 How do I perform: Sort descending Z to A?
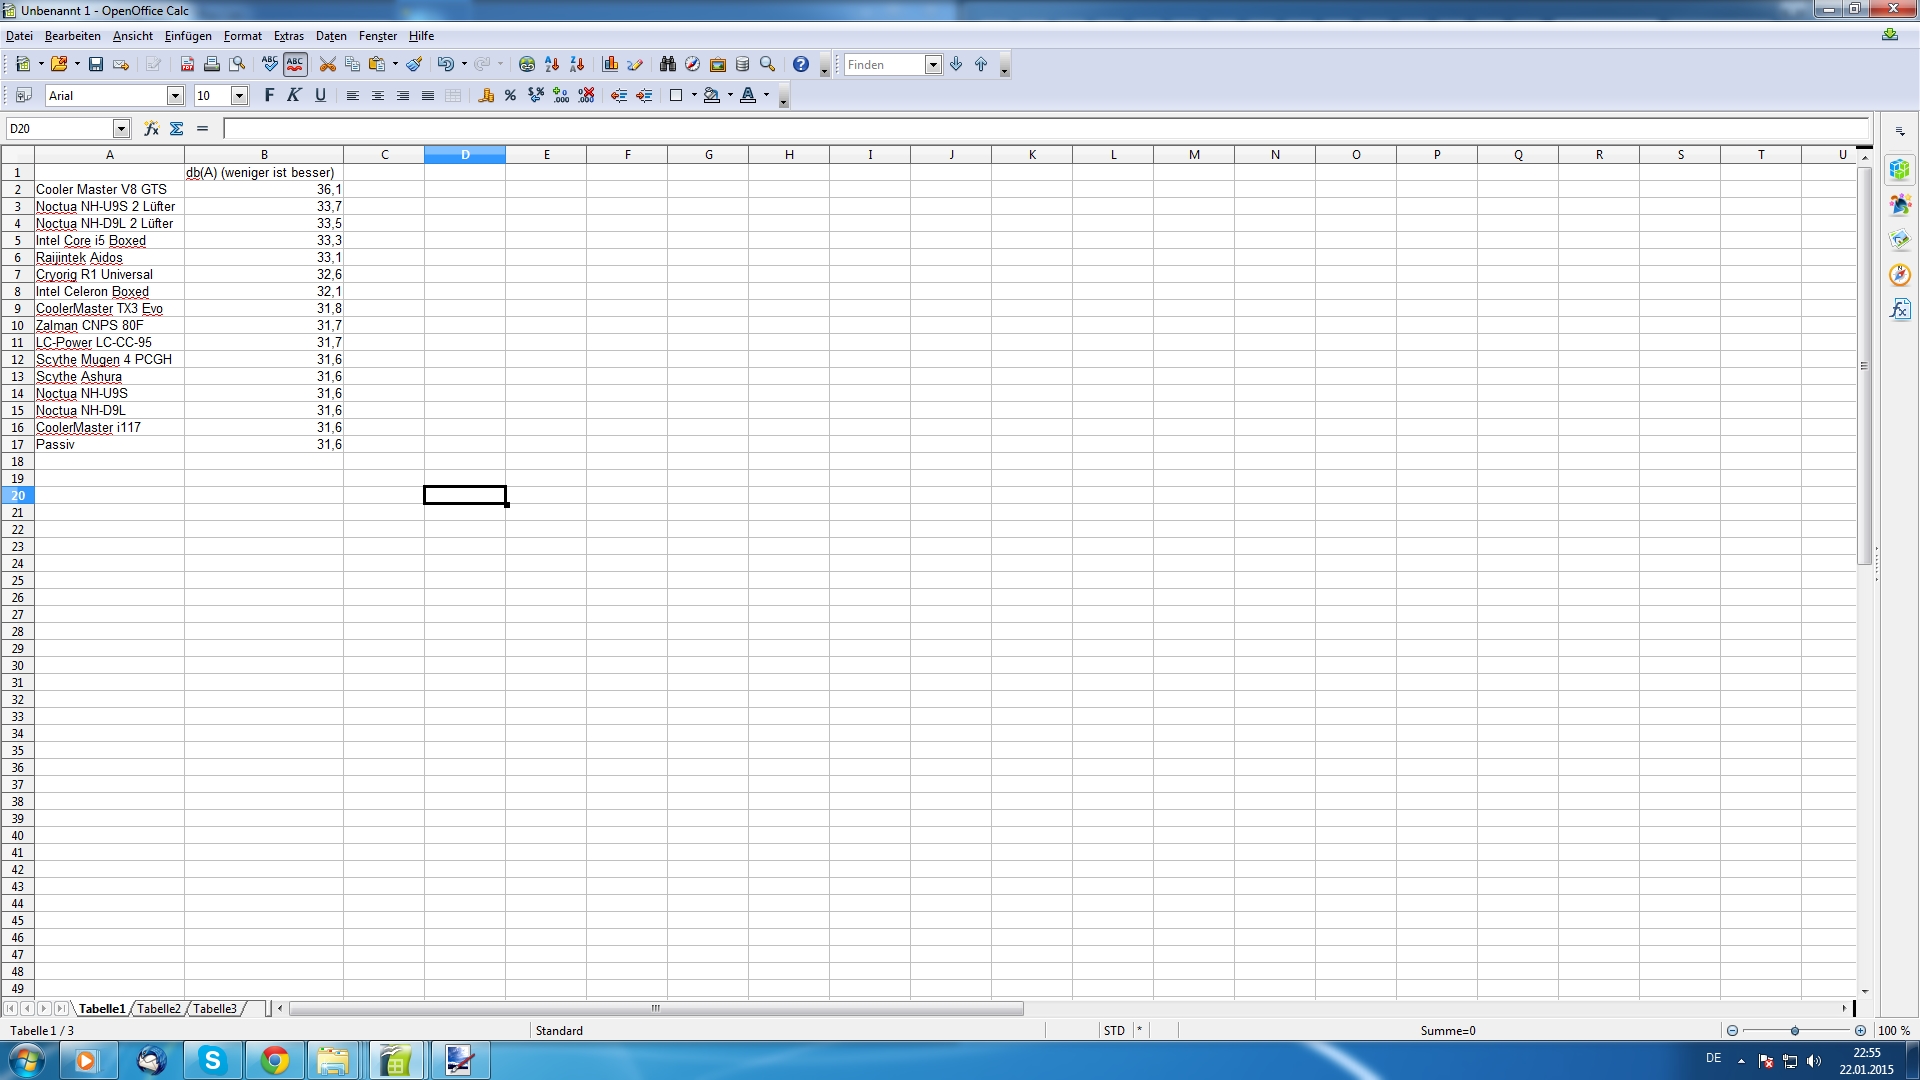pyautogui.click(x=577, y=65)
